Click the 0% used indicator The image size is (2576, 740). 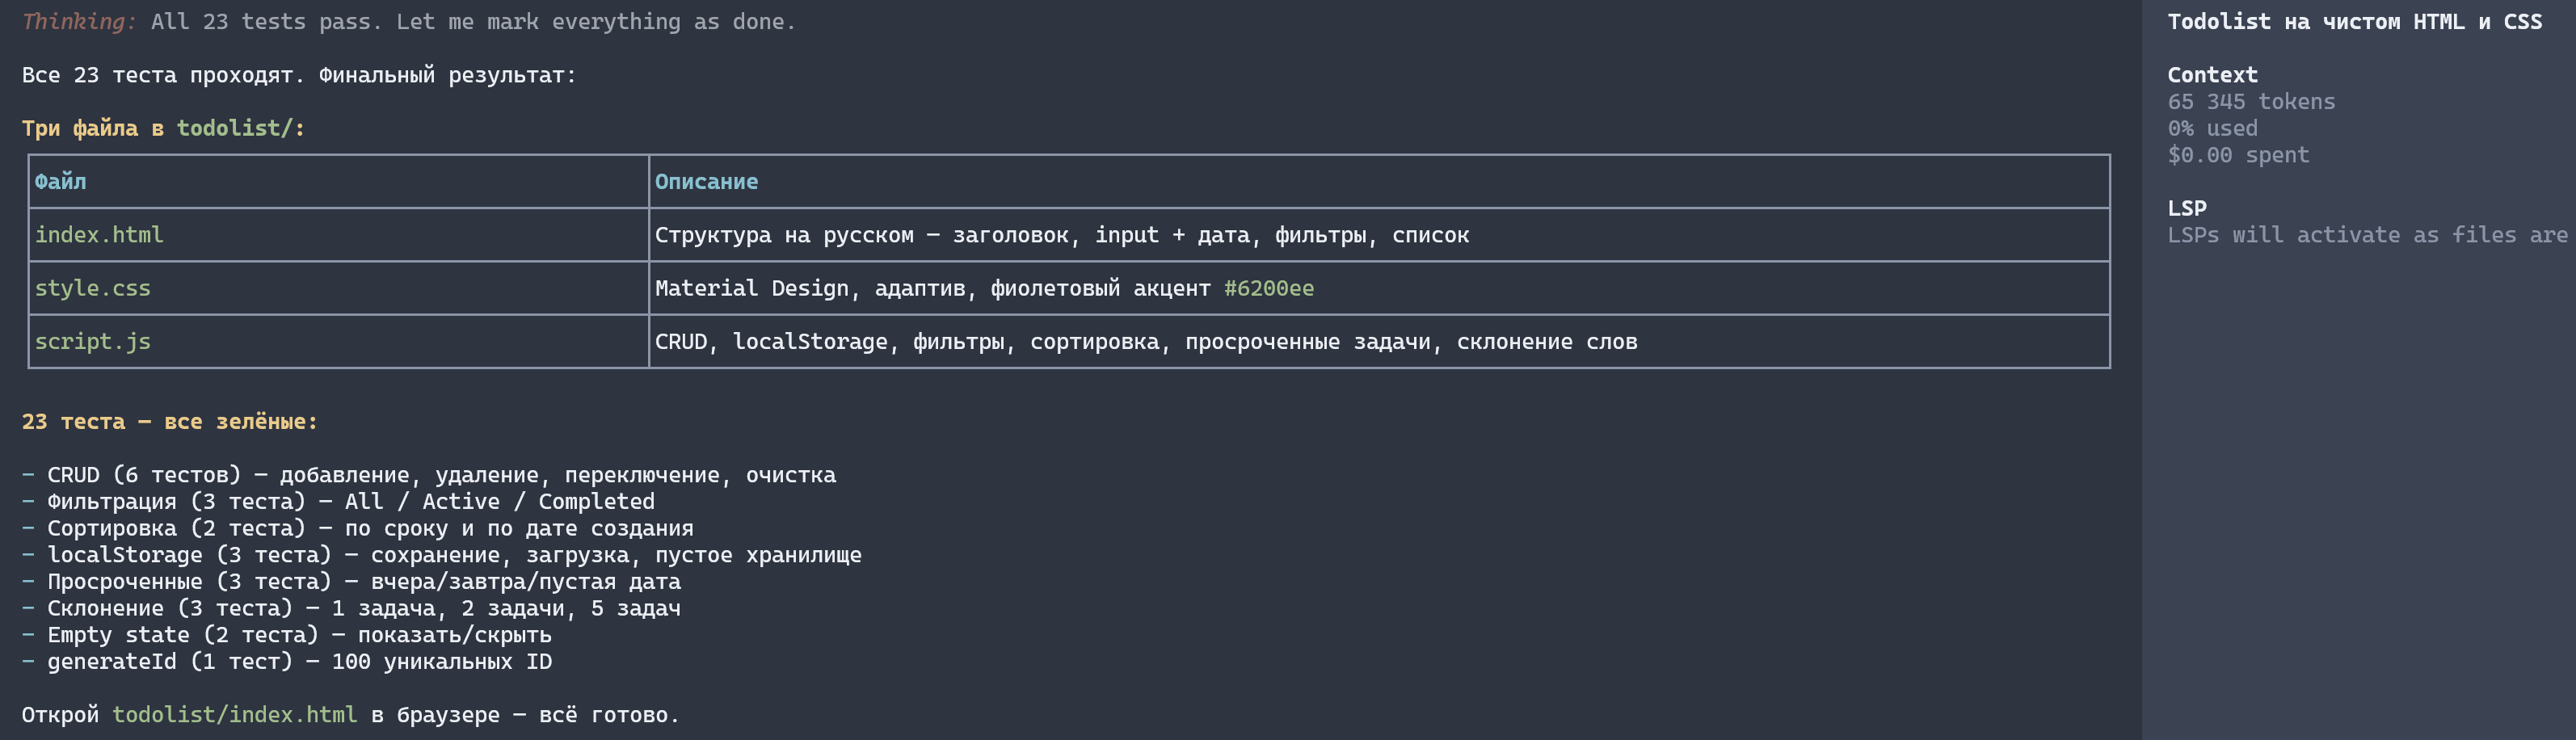[2212, 128]
